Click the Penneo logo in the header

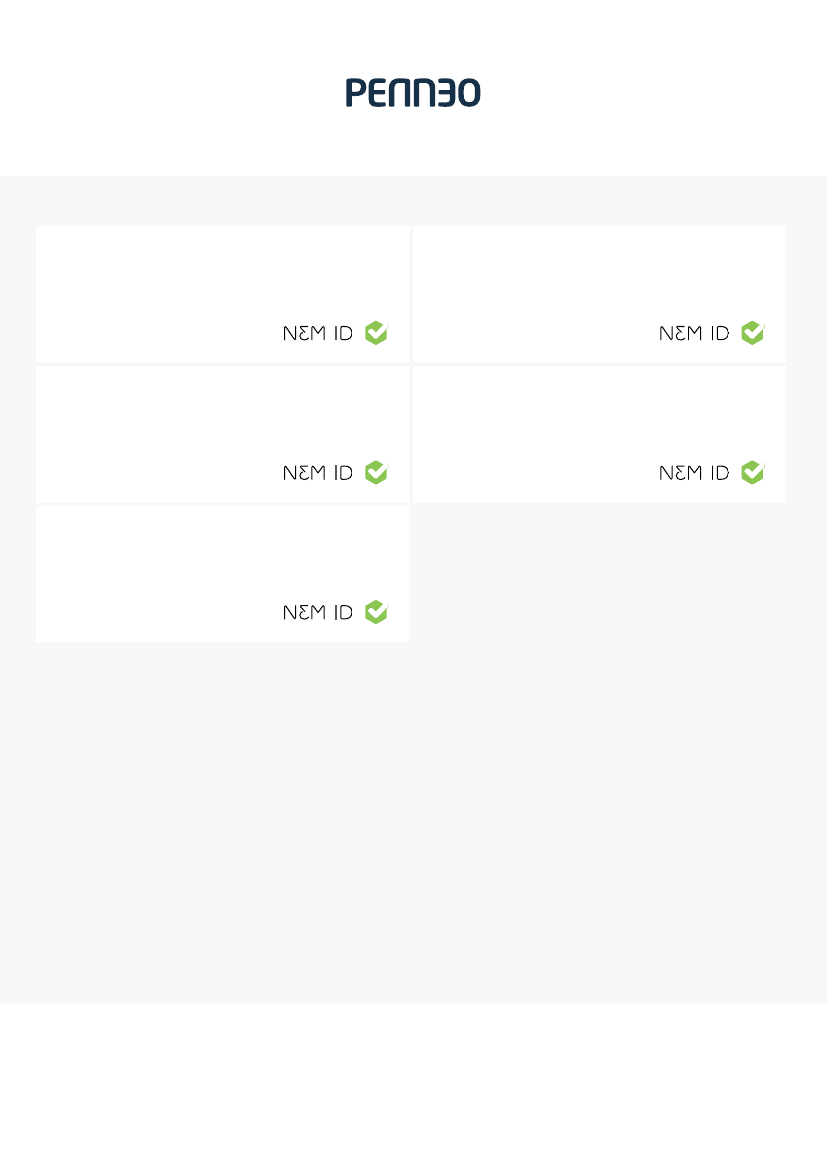pos(413,92)
